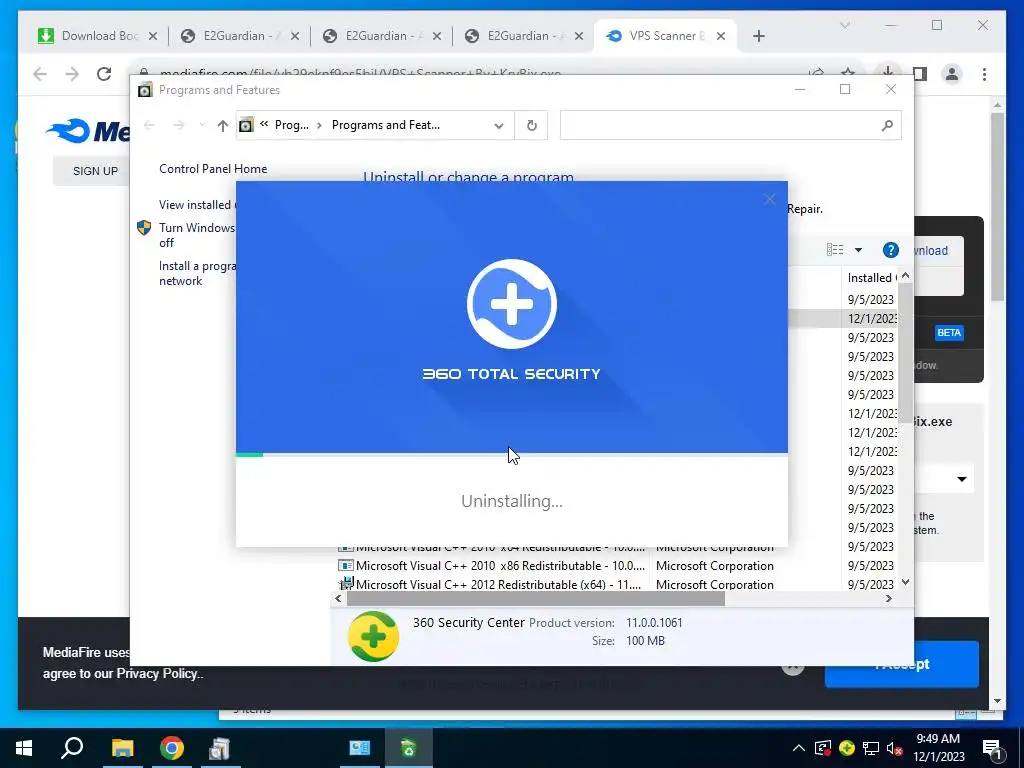Click the search magnifier in Programs and Features
Screen dimensions: 1024x768
[887, 125]
